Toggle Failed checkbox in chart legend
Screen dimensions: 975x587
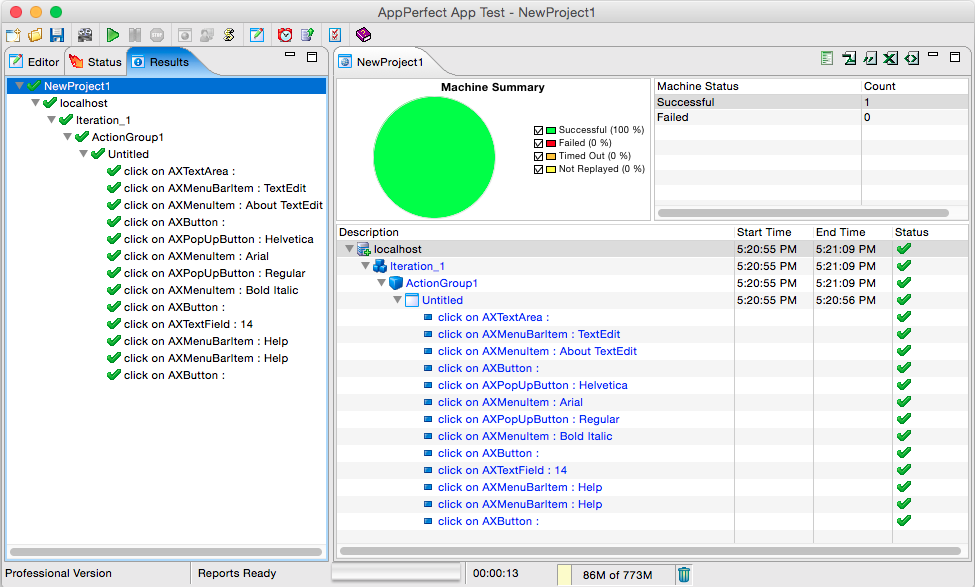pos(538,144)
